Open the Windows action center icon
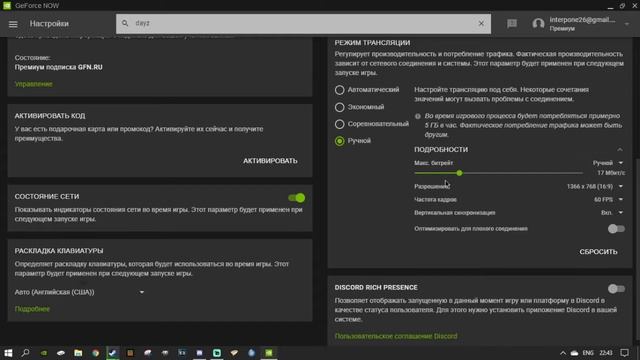640x360 pixels. pyautogui.click(x=625, y=353)
